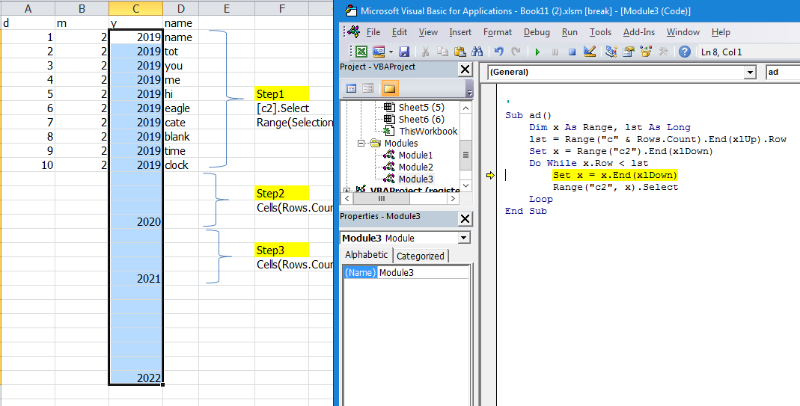Click View Code button in Project panel
The image size is (800, 406).
(x=352, y=88)
